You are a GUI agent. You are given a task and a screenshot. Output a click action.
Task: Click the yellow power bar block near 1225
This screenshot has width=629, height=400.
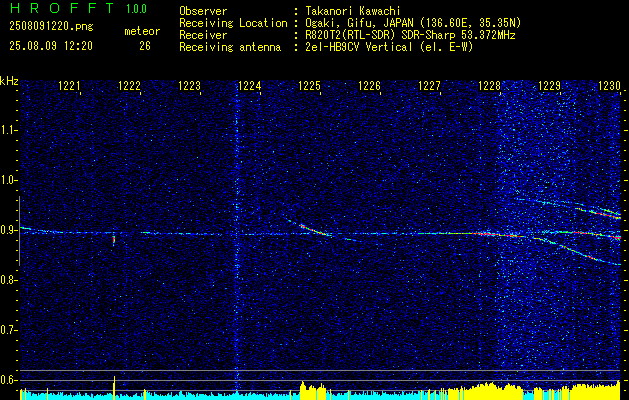pos(313,391)
